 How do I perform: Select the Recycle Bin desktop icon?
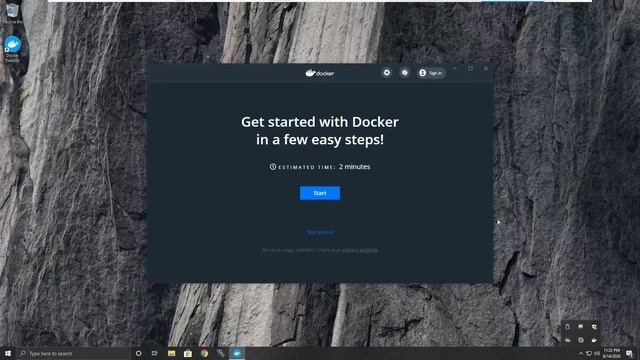point(12,13)
